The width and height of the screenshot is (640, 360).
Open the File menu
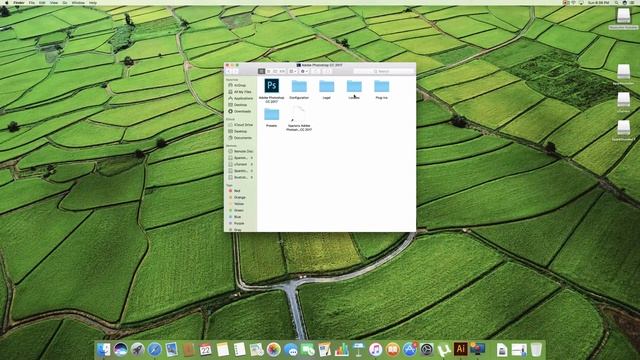[x=31, y=2]
